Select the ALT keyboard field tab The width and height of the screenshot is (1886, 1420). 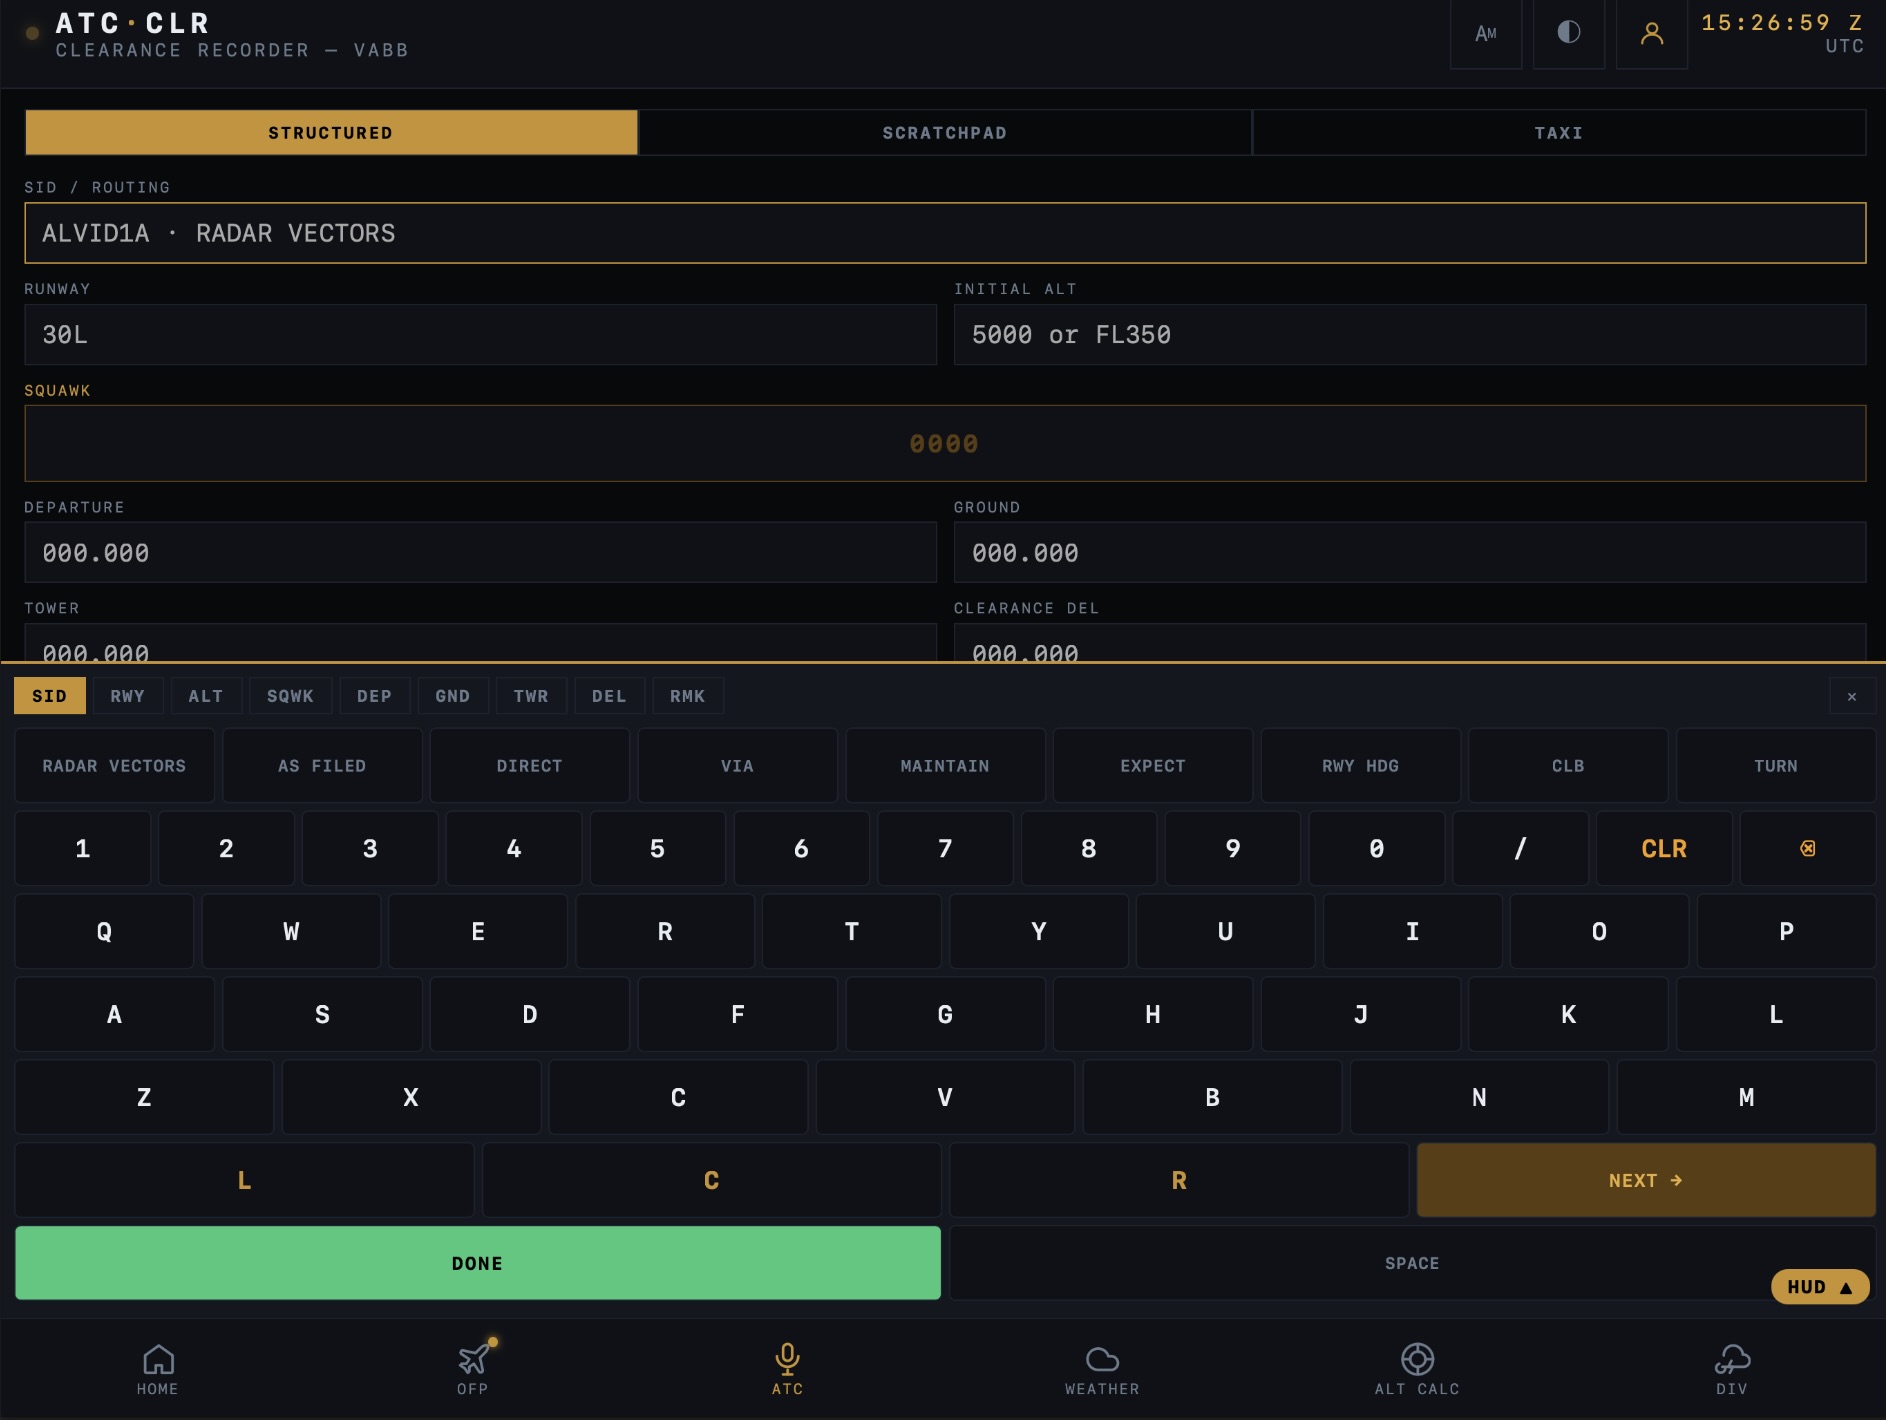pos(206,696)
